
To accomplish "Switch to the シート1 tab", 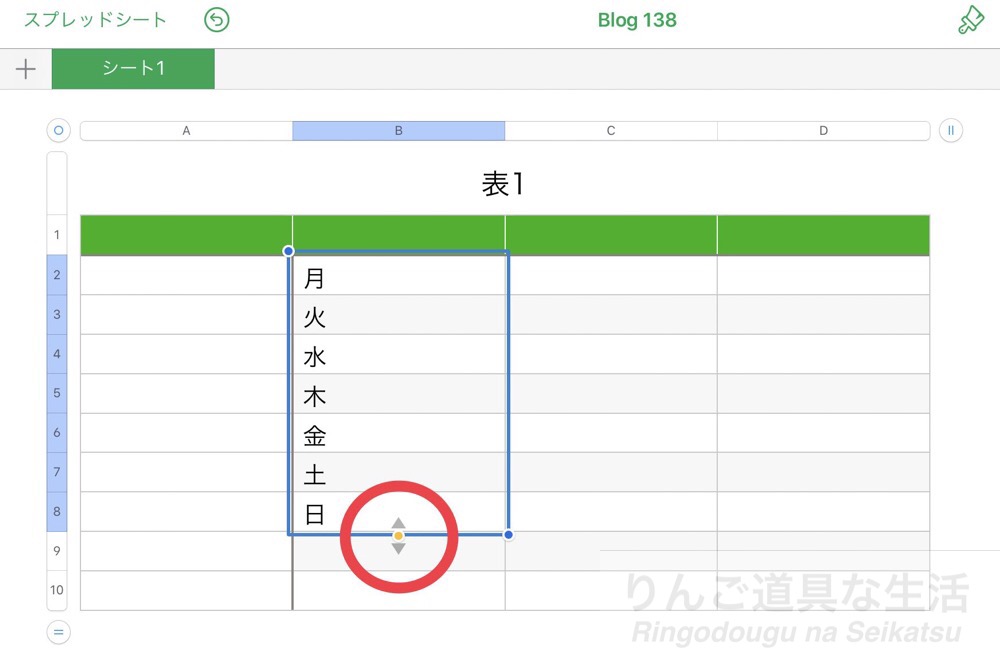I will [133, 70].
